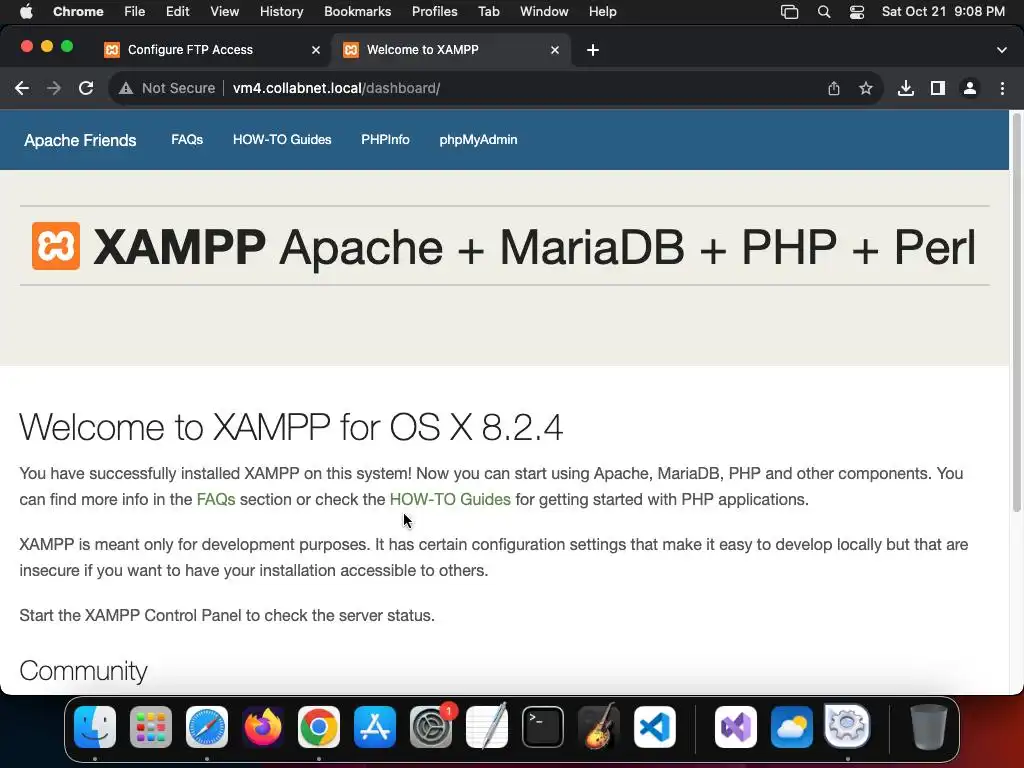The width and height of the screenshot is (1024, 768).
Task: Open Finder from the Dock
Action: 95,727
